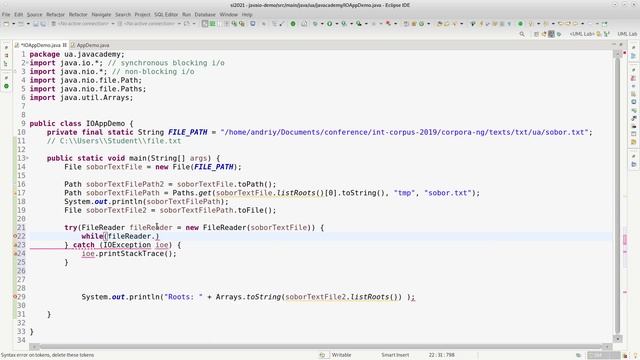Expand the New file dropdown arrow

point(13,24)
